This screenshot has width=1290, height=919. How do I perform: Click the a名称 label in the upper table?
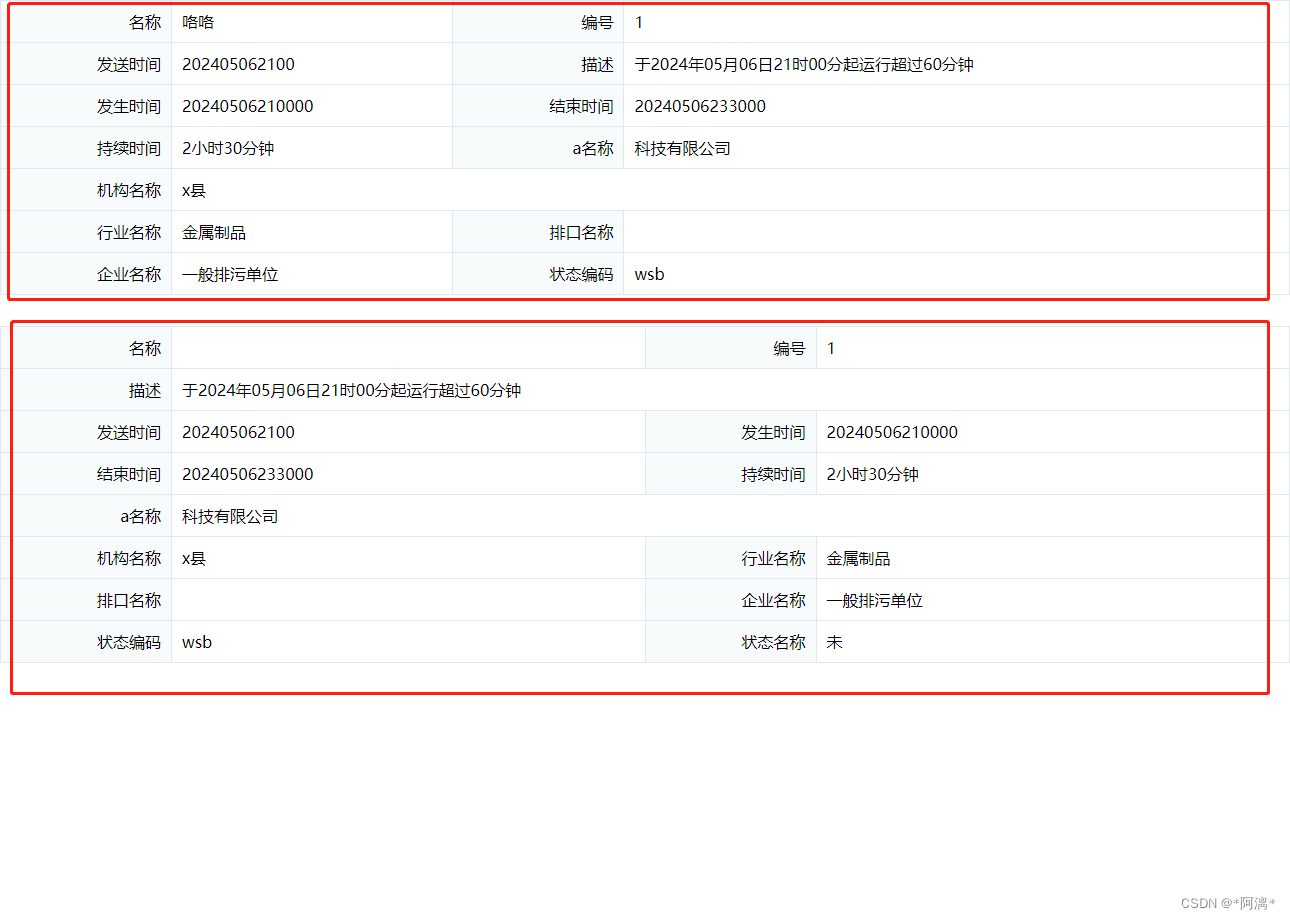(x=593, y=148)
